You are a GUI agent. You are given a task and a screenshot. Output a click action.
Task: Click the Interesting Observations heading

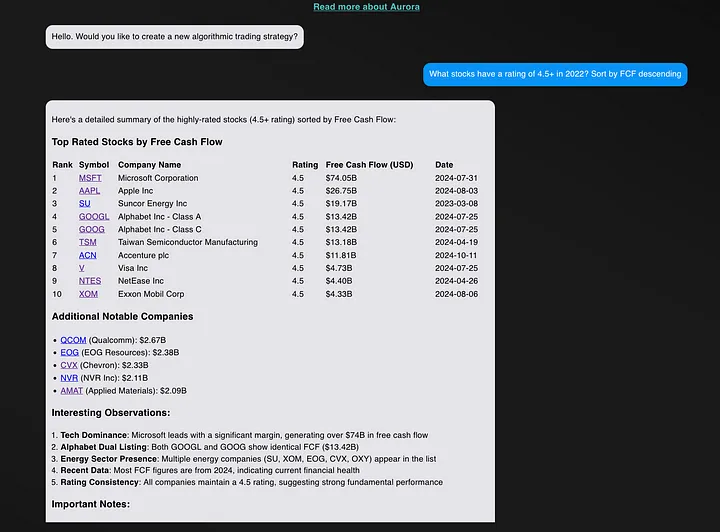(111, 413)
